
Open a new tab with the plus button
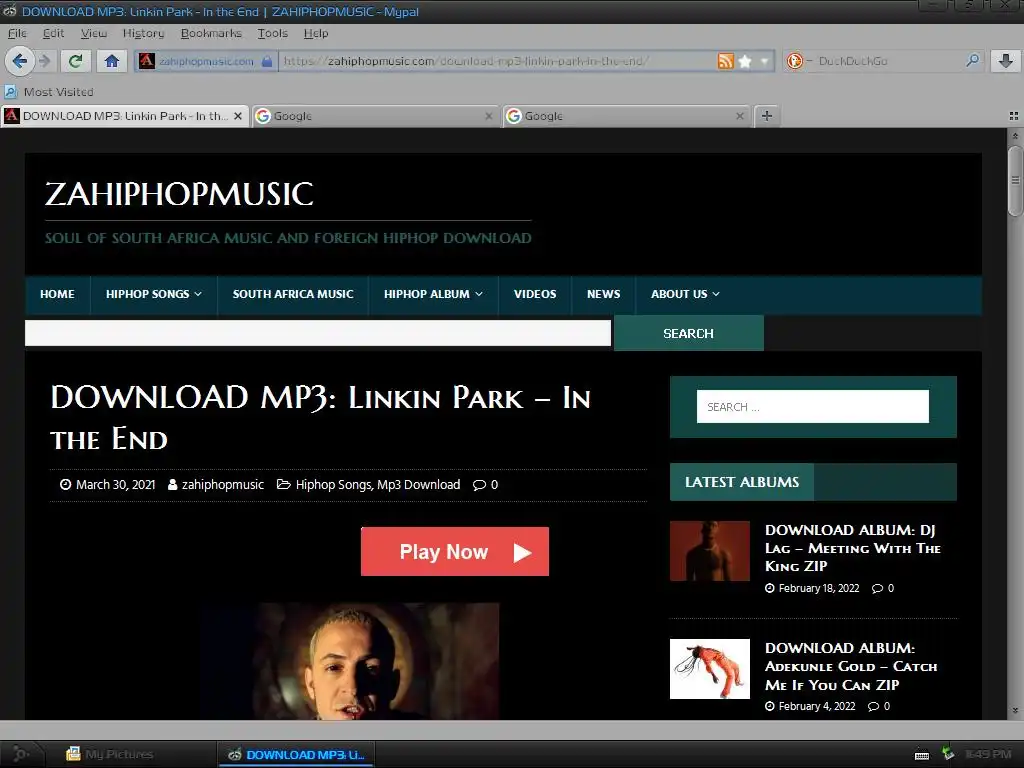click(x=767, y=116)
